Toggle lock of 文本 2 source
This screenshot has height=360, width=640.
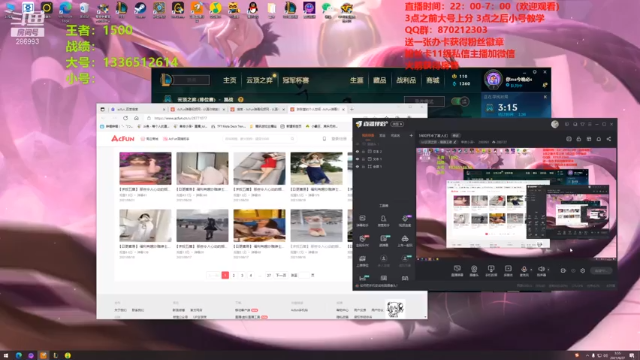(364, 151)
